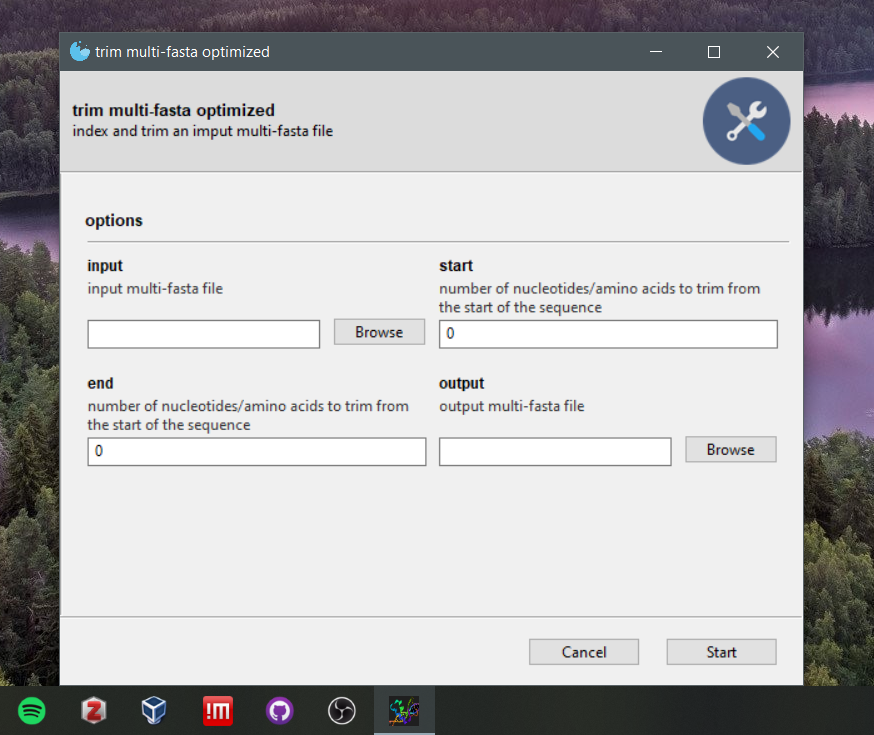Click the input file path text field
The height and width of the screenshot is (735, 874).
coord(204,334)
